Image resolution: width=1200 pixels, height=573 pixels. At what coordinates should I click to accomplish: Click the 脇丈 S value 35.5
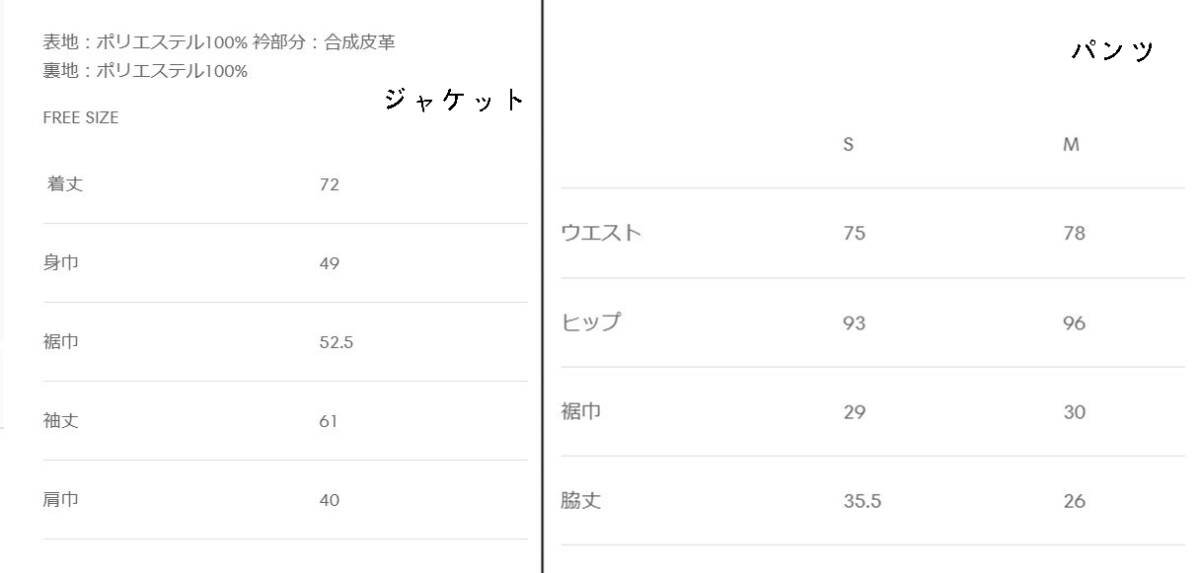[x=862, y=501]
